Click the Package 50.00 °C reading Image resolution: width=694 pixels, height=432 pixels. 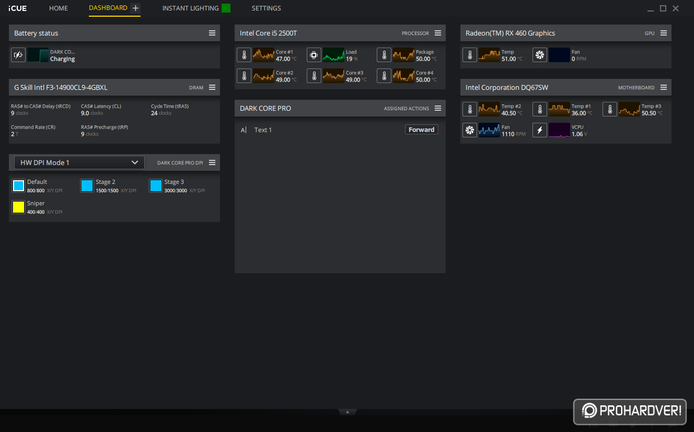(426, 59)
